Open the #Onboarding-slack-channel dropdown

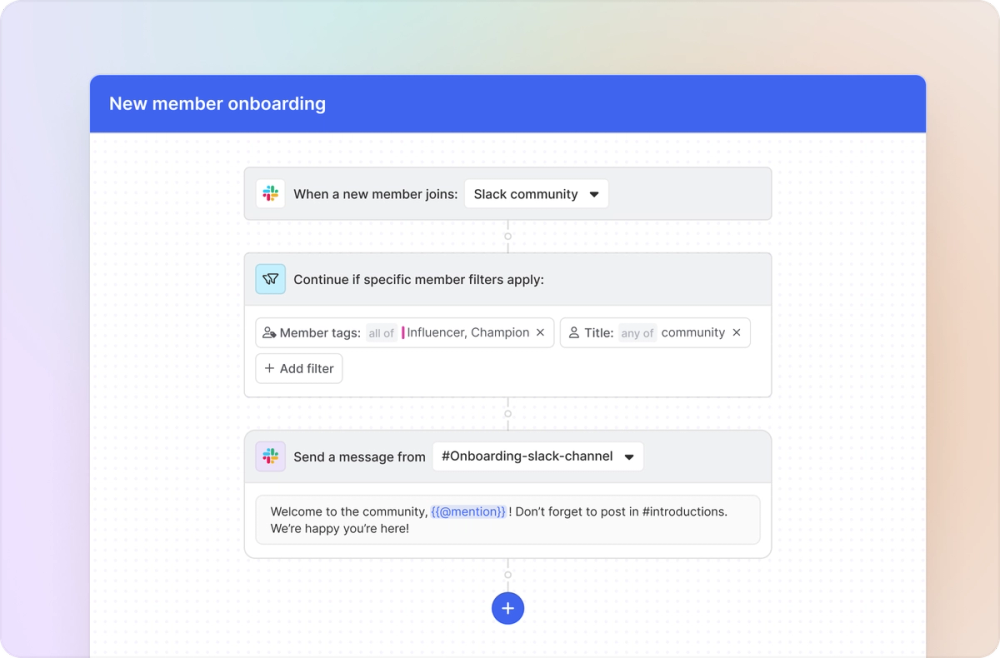(538, 457)
